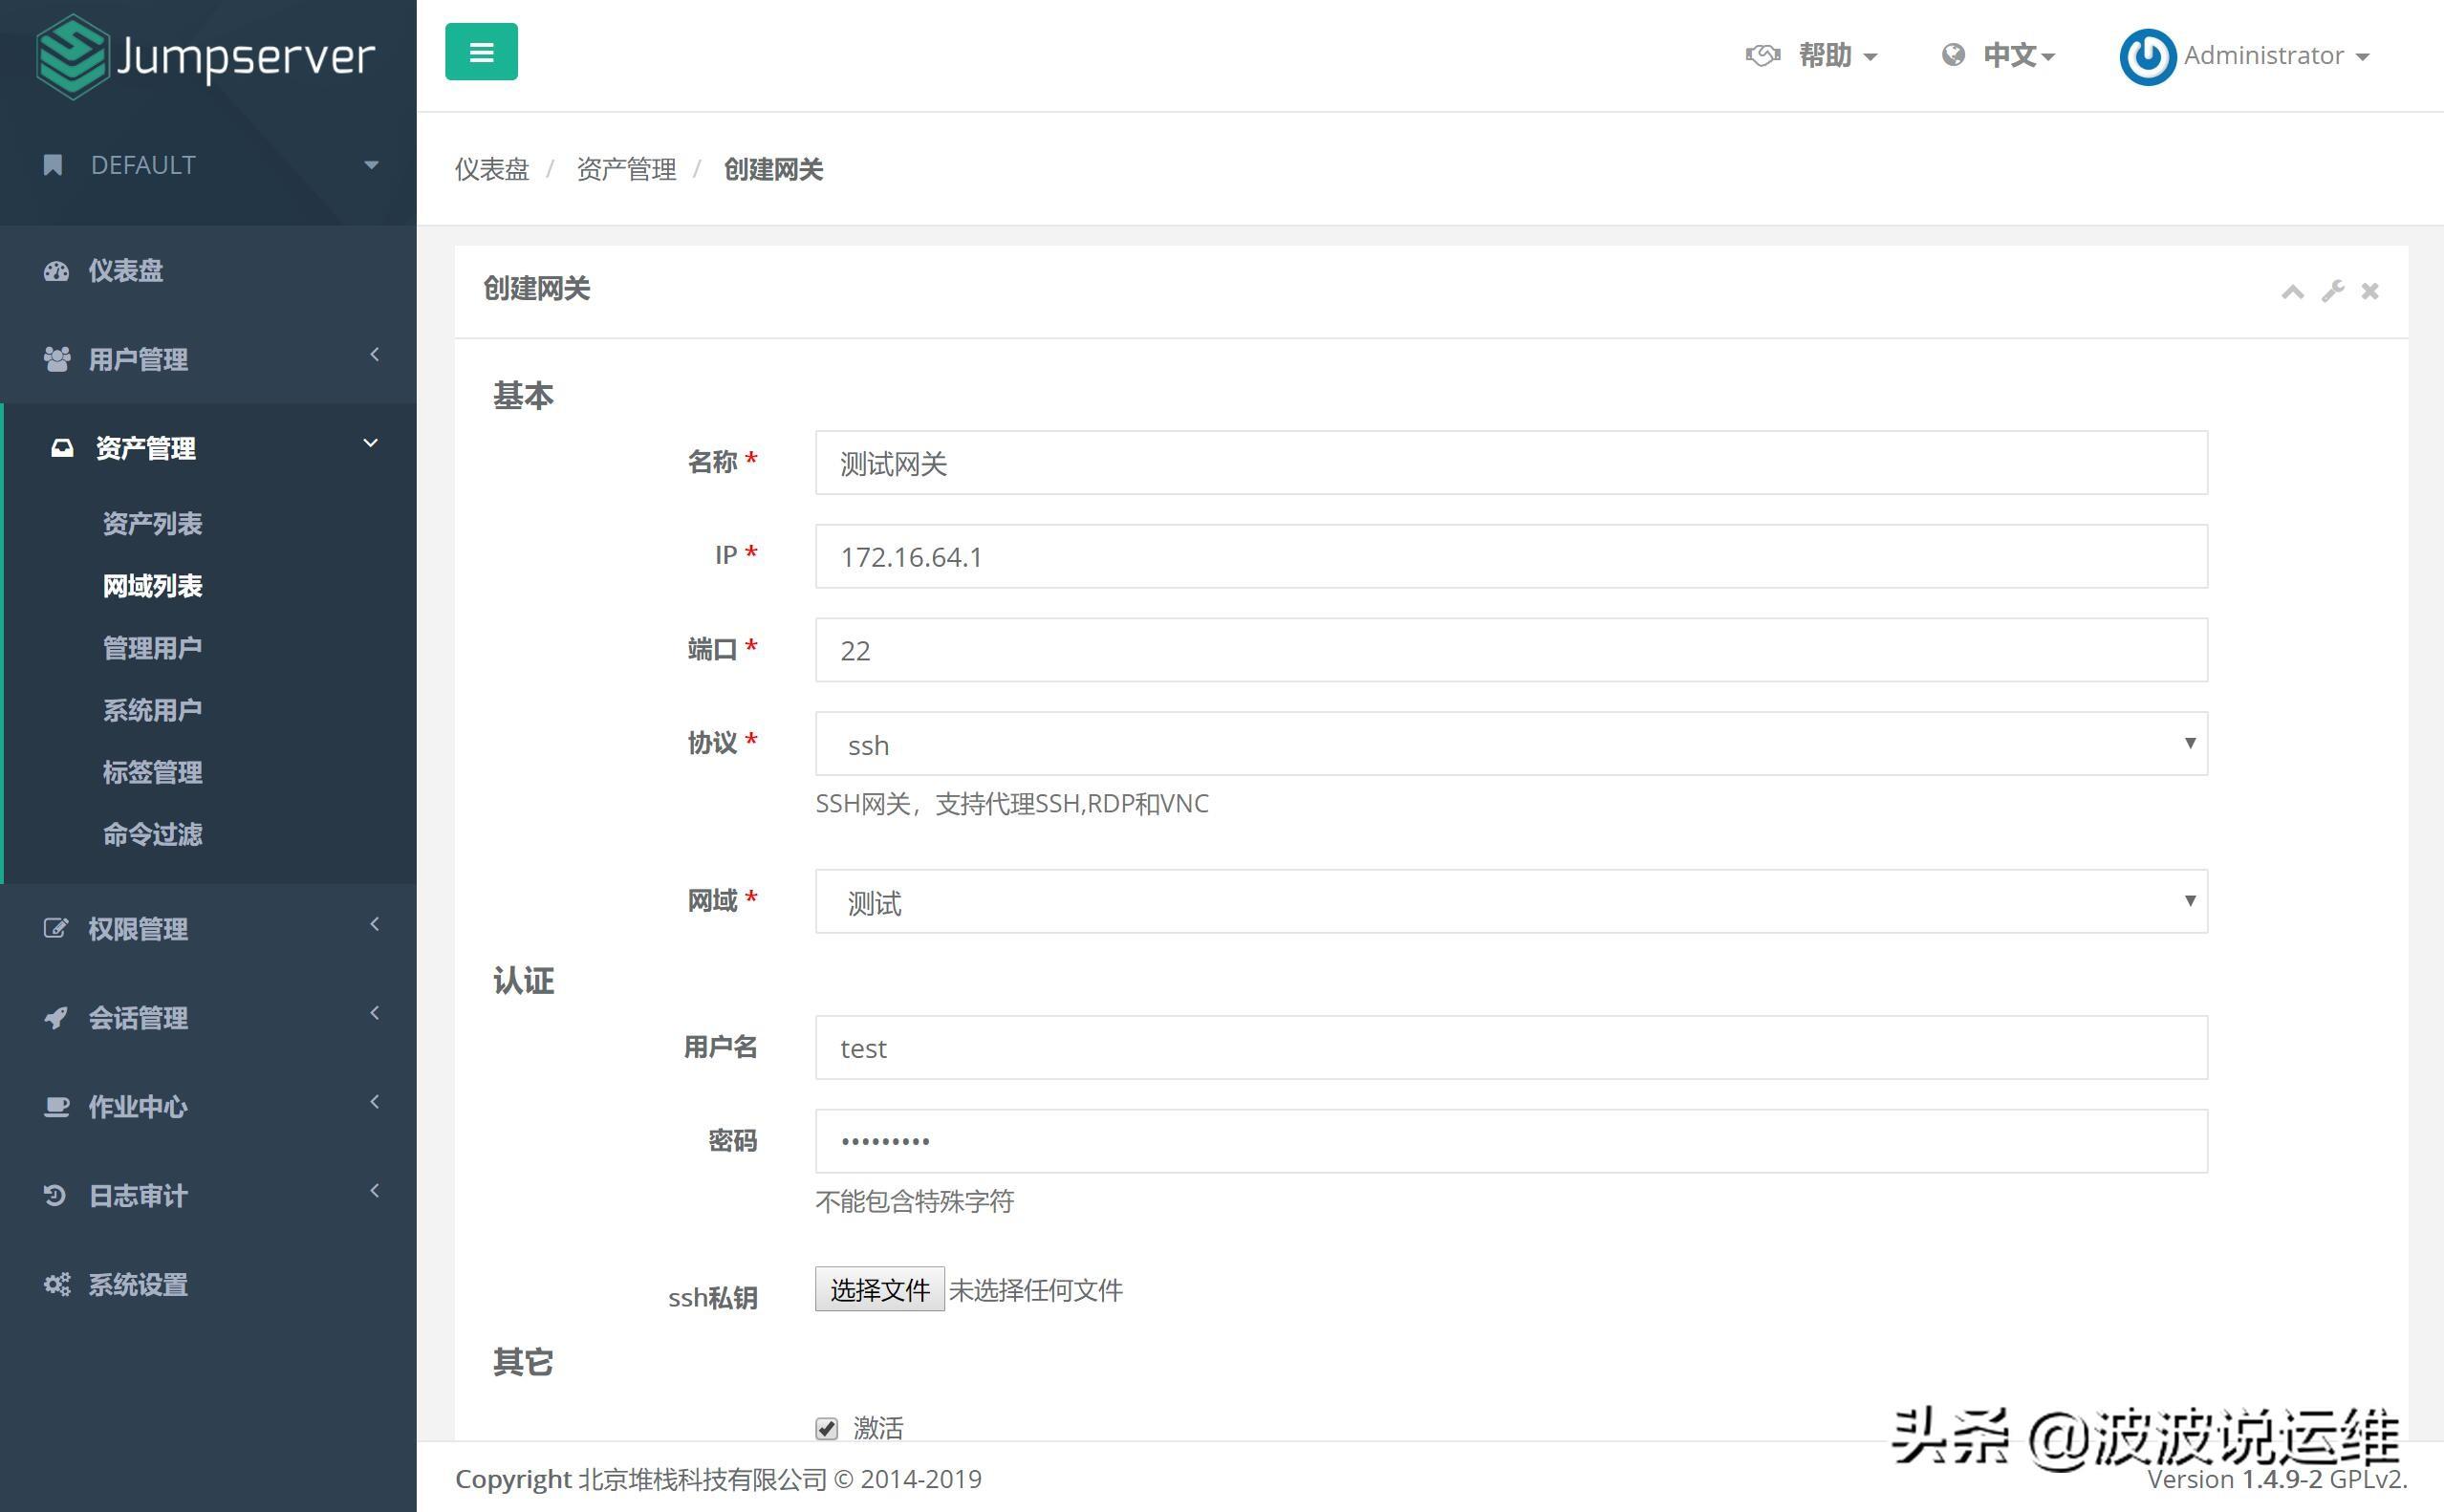The width and height of the screenshot is (2444, 1512).
Task: Toggle the 激活 checkbox
Action: [x=826, y=1428]
